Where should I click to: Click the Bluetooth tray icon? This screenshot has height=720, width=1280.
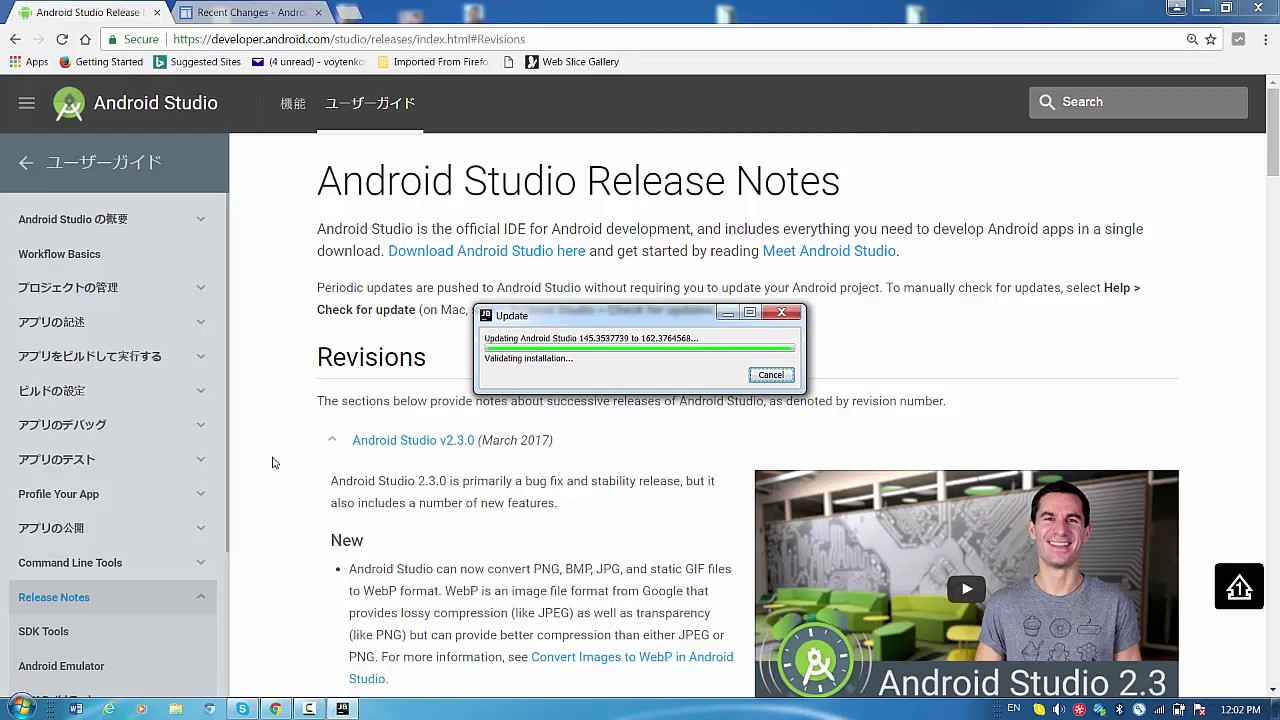[1119, 710]
